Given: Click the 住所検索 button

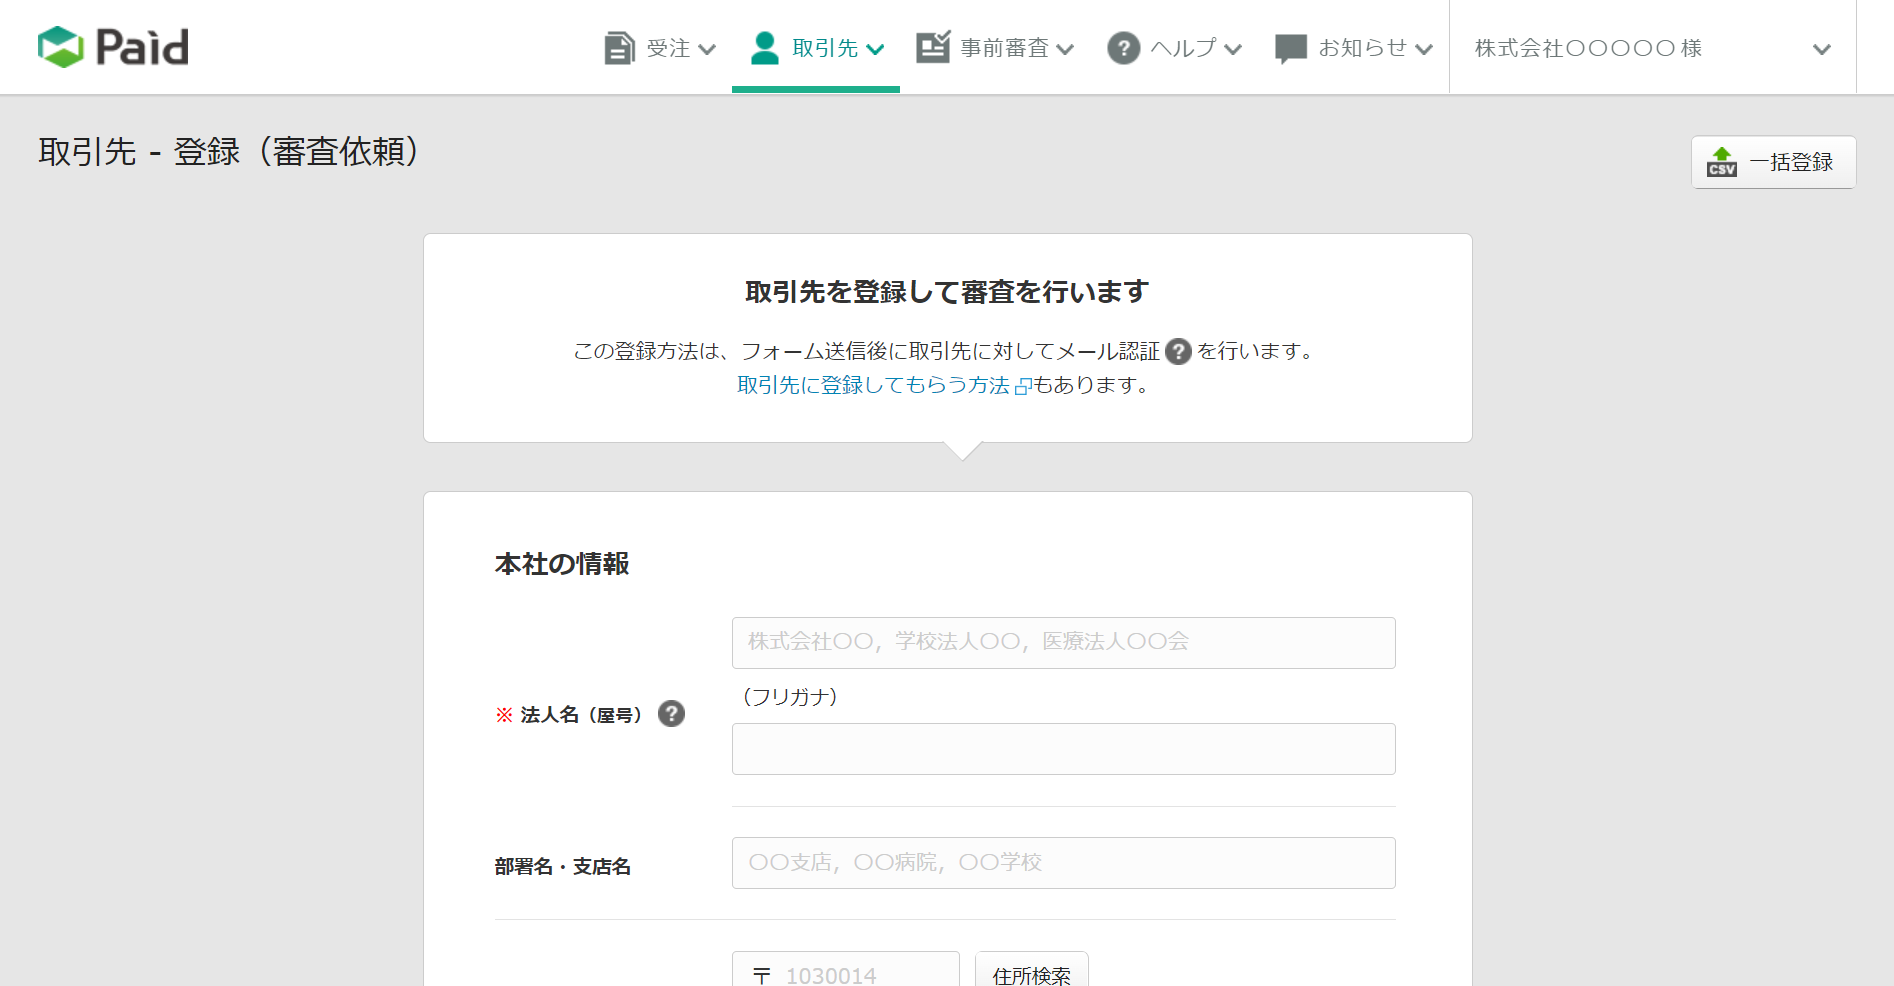Looking at the screenshot, I should coord(1031,974).
